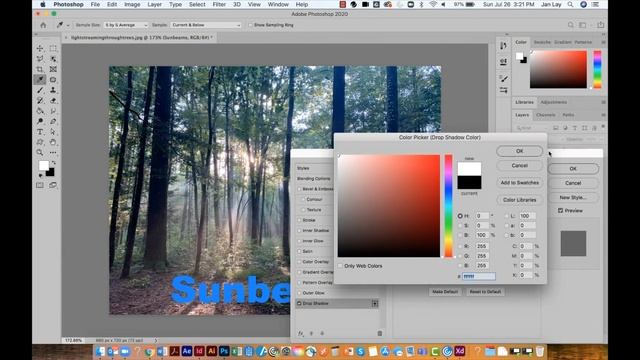Image resolution: width=640 pixels, height=360 pixels.
Task: Switch to the Adjustments tab
Action: pyautogui.click(x=554, y=102)
